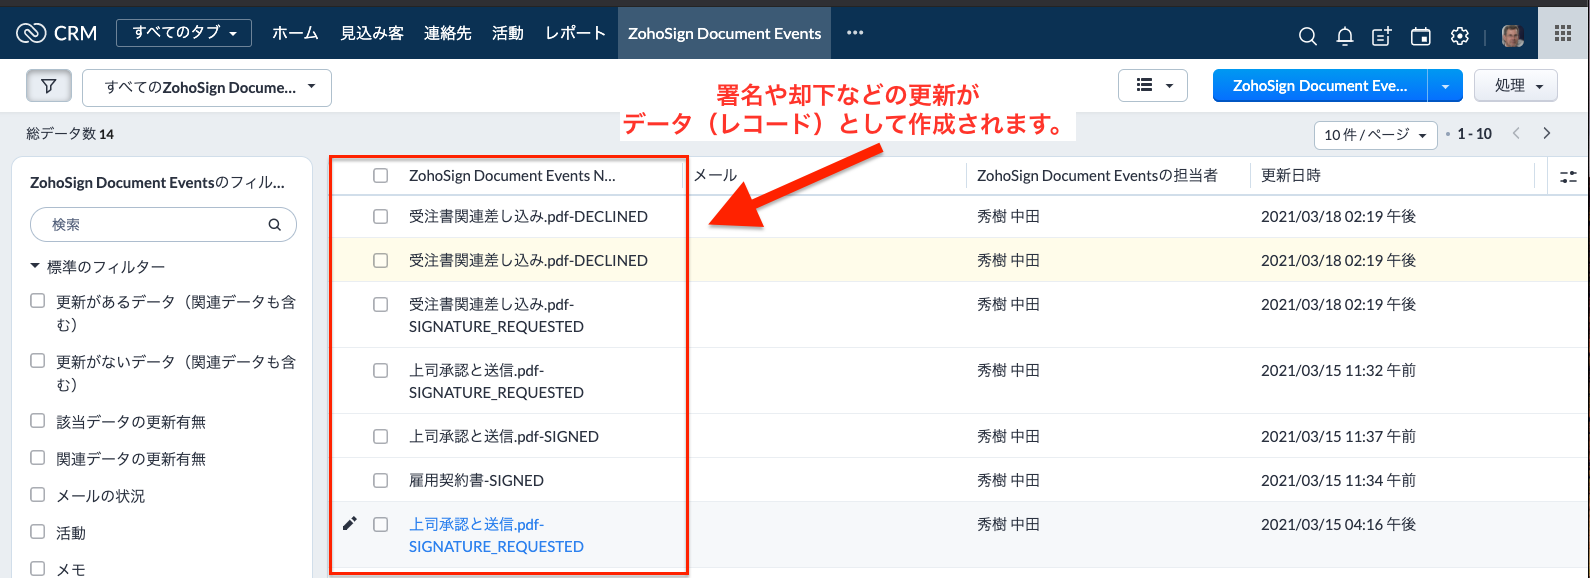The width and height of the screenshot is (1590, 578).
Task: Open the highlighted 上司承認と送信.pdf-SIGNATURE_REQUESTED link
Action: (496, 535)
